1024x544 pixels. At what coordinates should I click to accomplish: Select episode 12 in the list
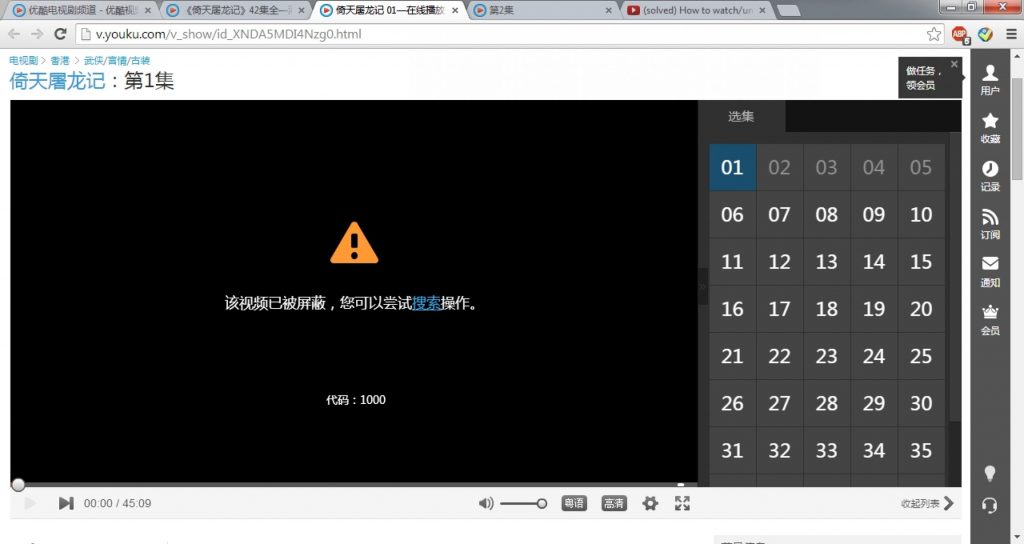tap(779, 262)
